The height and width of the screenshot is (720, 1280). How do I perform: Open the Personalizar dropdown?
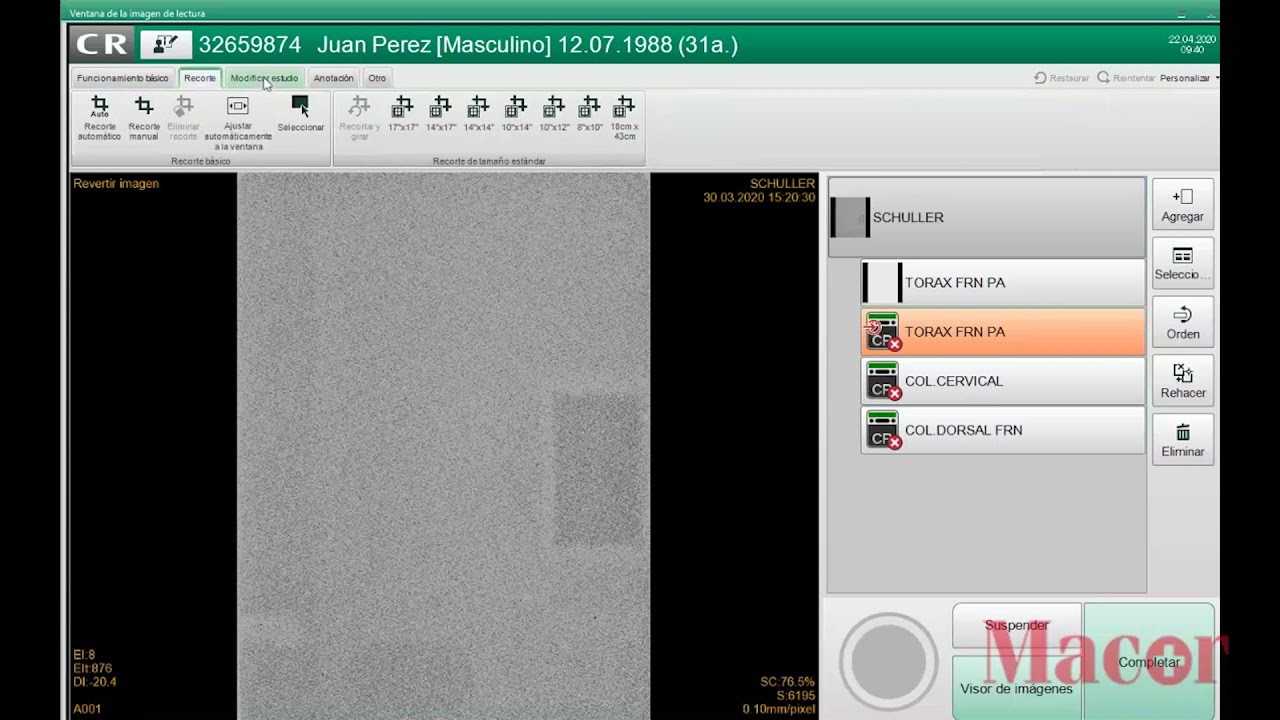1189,78
